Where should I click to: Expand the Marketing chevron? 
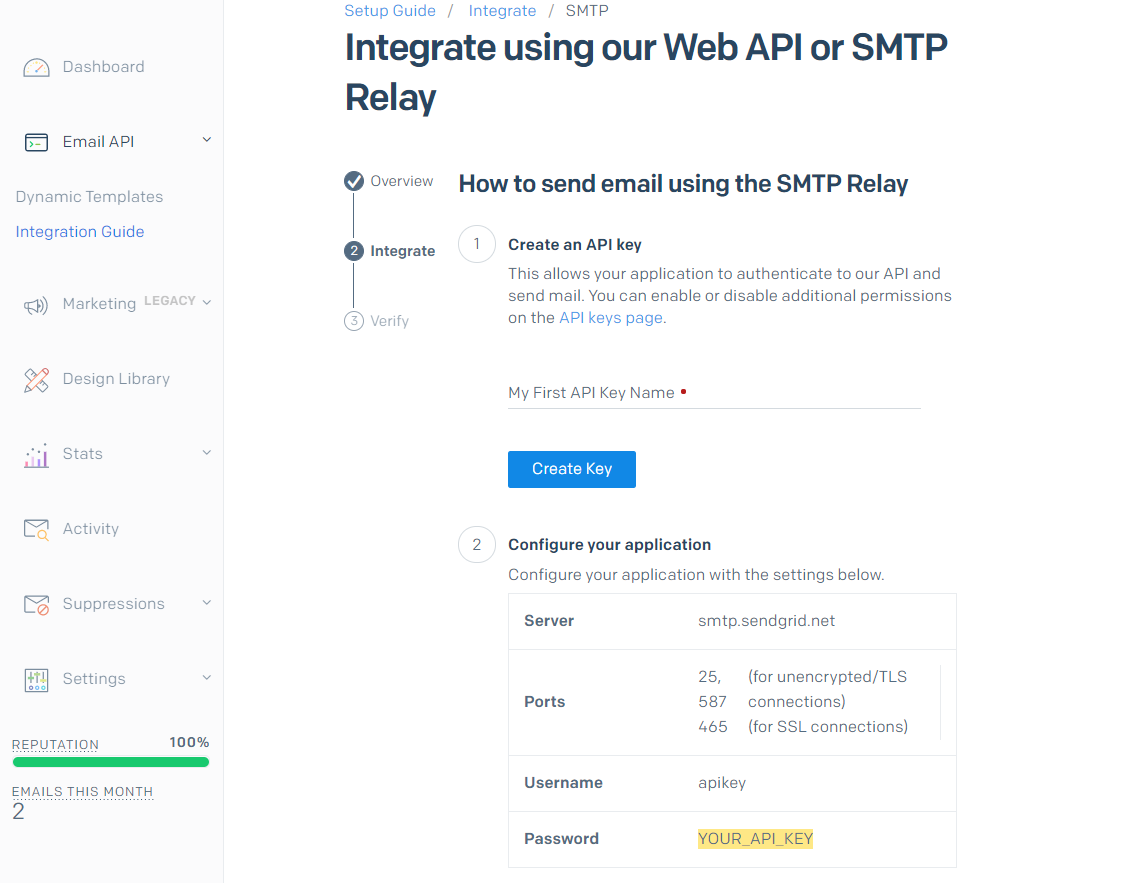tap(207, 302)
